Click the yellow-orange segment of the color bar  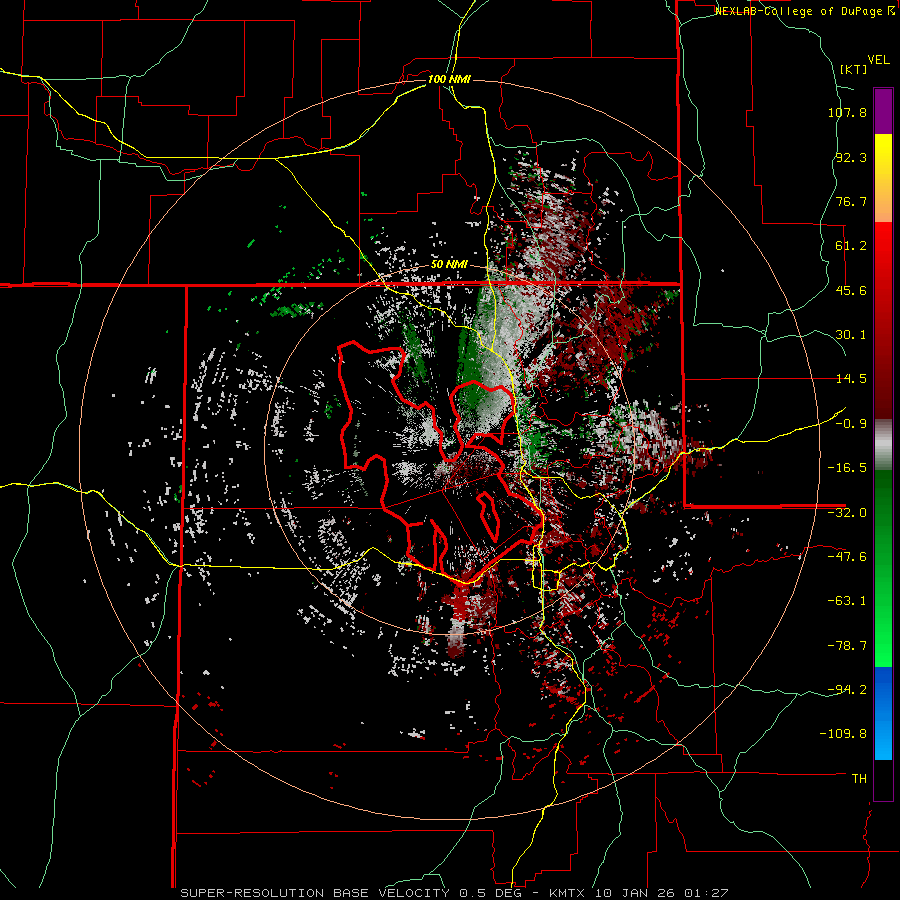click(x=883, y=179)
